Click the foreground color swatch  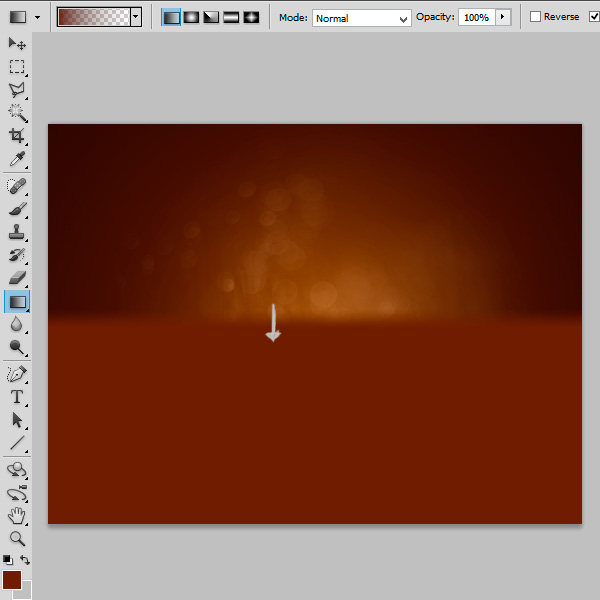point(12,580)
